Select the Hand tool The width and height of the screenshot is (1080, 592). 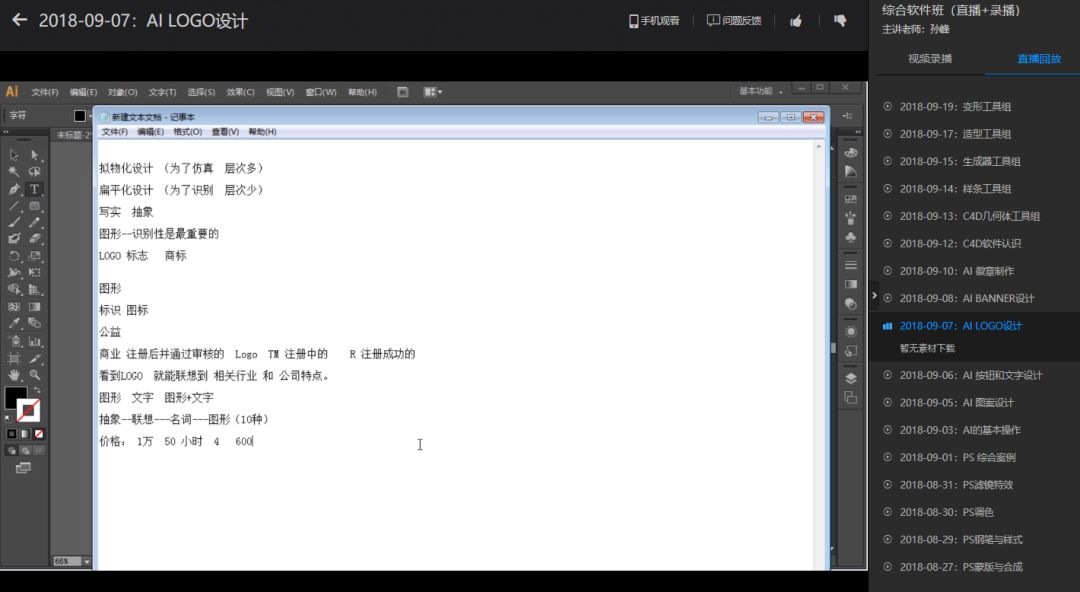[x=14, y=375]
